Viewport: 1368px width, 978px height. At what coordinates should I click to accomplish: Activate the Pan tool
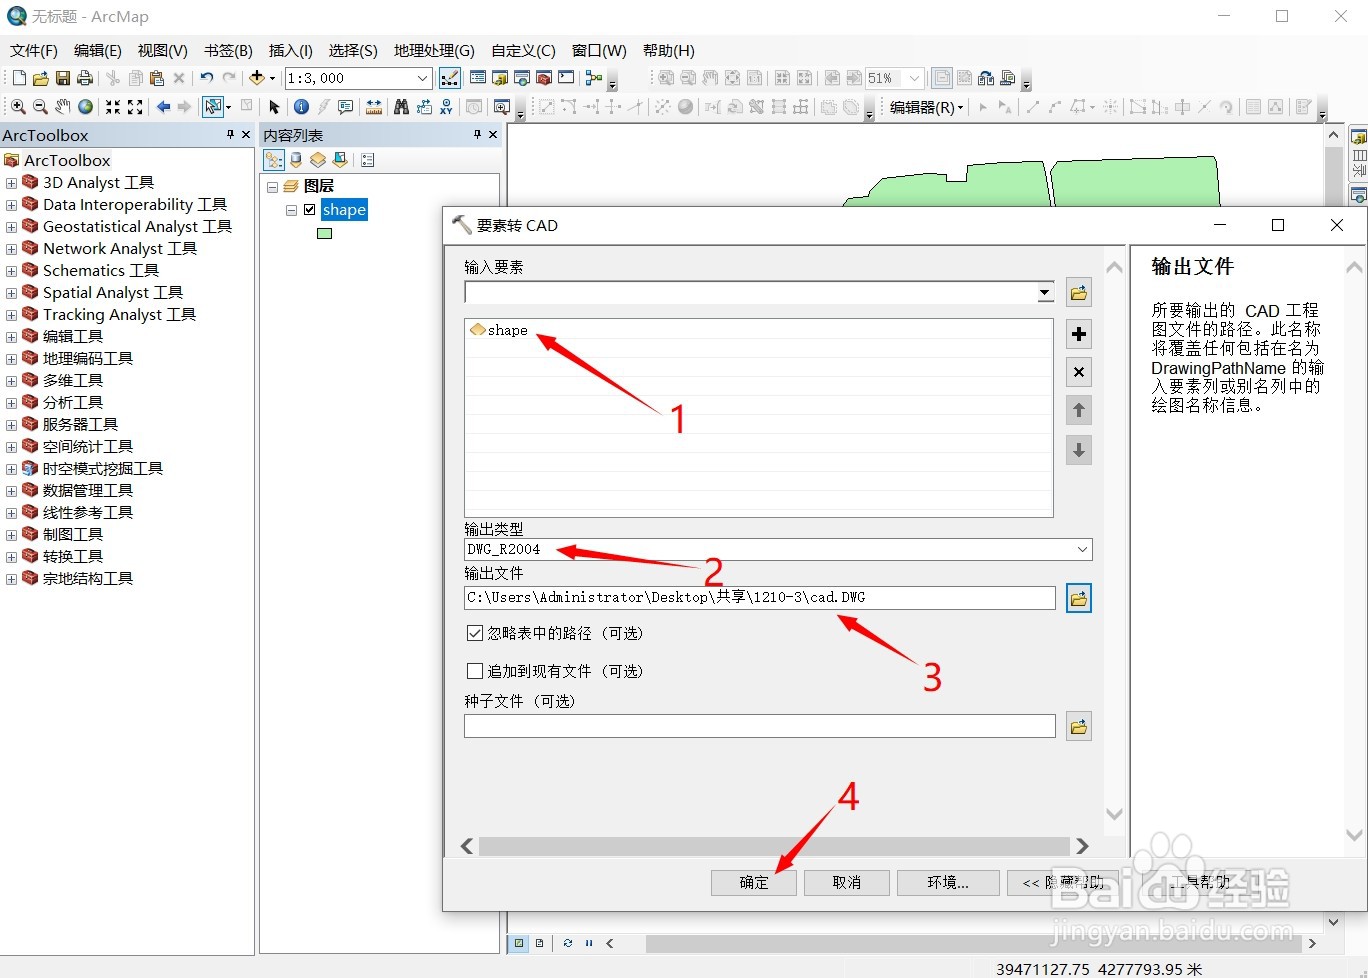(x=63, y=106)
